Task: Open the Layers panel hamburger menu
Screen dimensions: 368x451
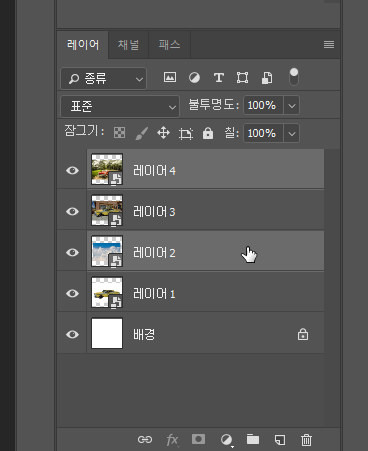Action: (329, 44)
